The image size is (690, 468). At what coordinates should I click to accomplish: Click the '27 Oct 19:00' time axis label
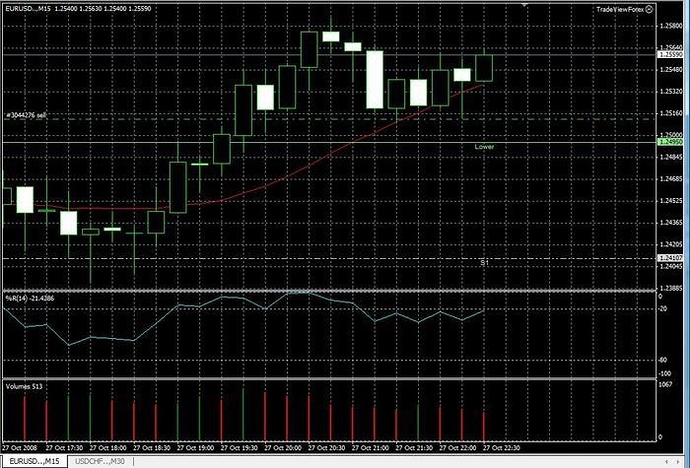tap(195, 448)
